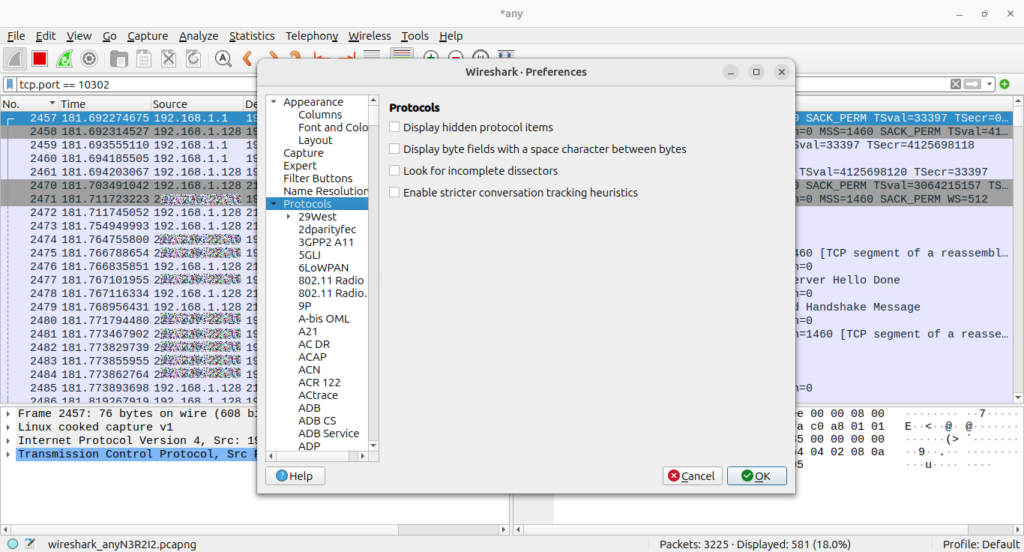The image size is (1024, 552).
Task: Expand Linux cooked capture v1 details
Action: (8, 427)
